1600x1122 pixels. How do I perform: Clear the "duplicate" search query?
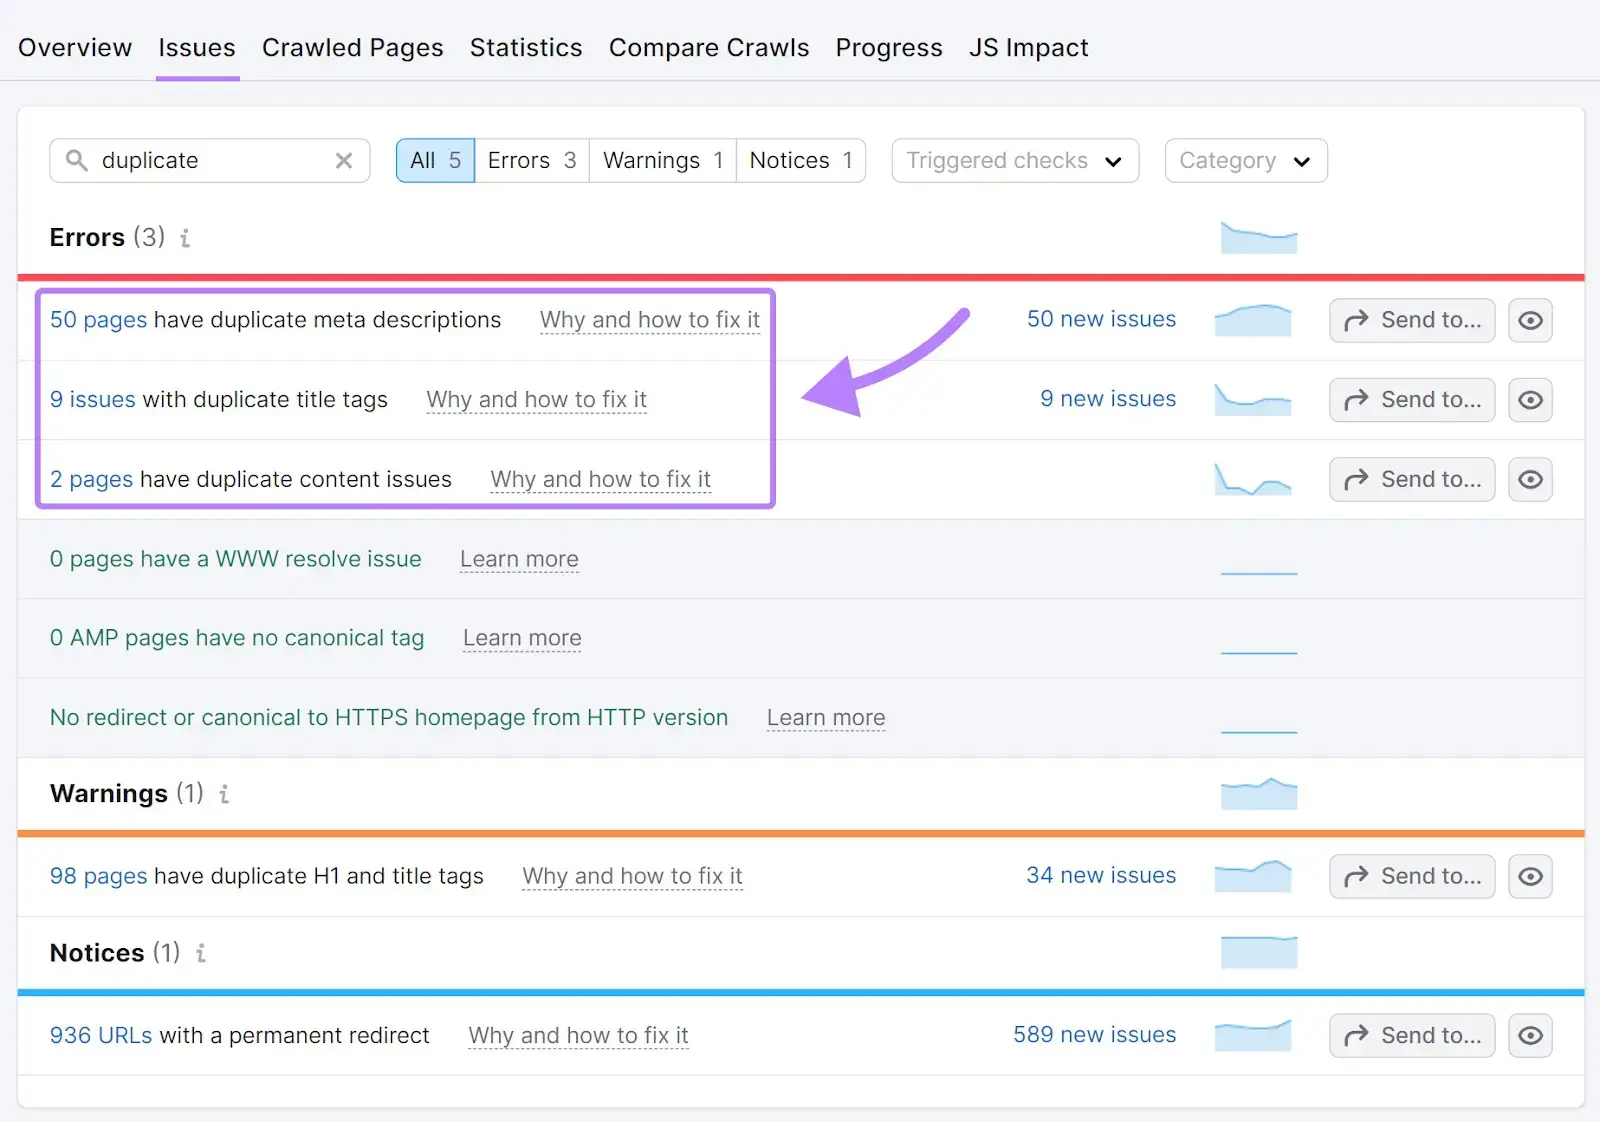(344, 160)
